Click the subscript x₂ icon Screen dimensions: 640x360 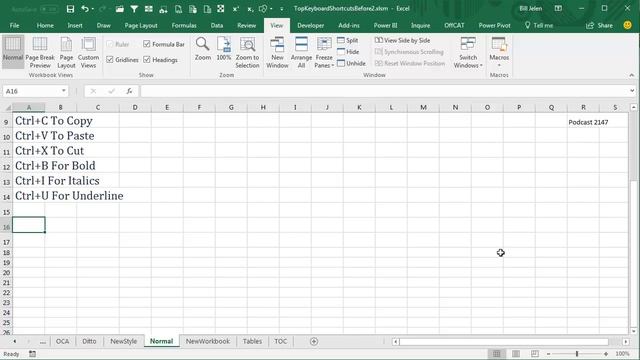(250, 9)
